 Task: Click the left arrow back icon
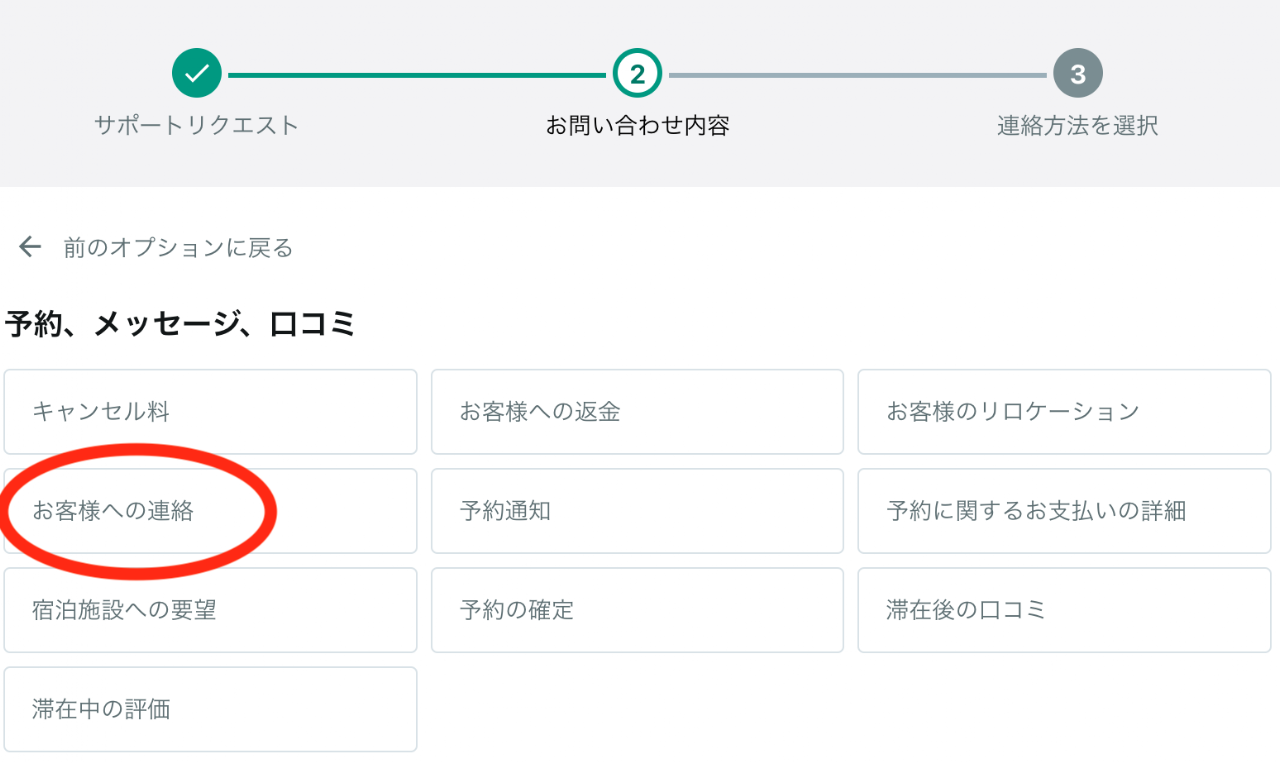point(30,247)
